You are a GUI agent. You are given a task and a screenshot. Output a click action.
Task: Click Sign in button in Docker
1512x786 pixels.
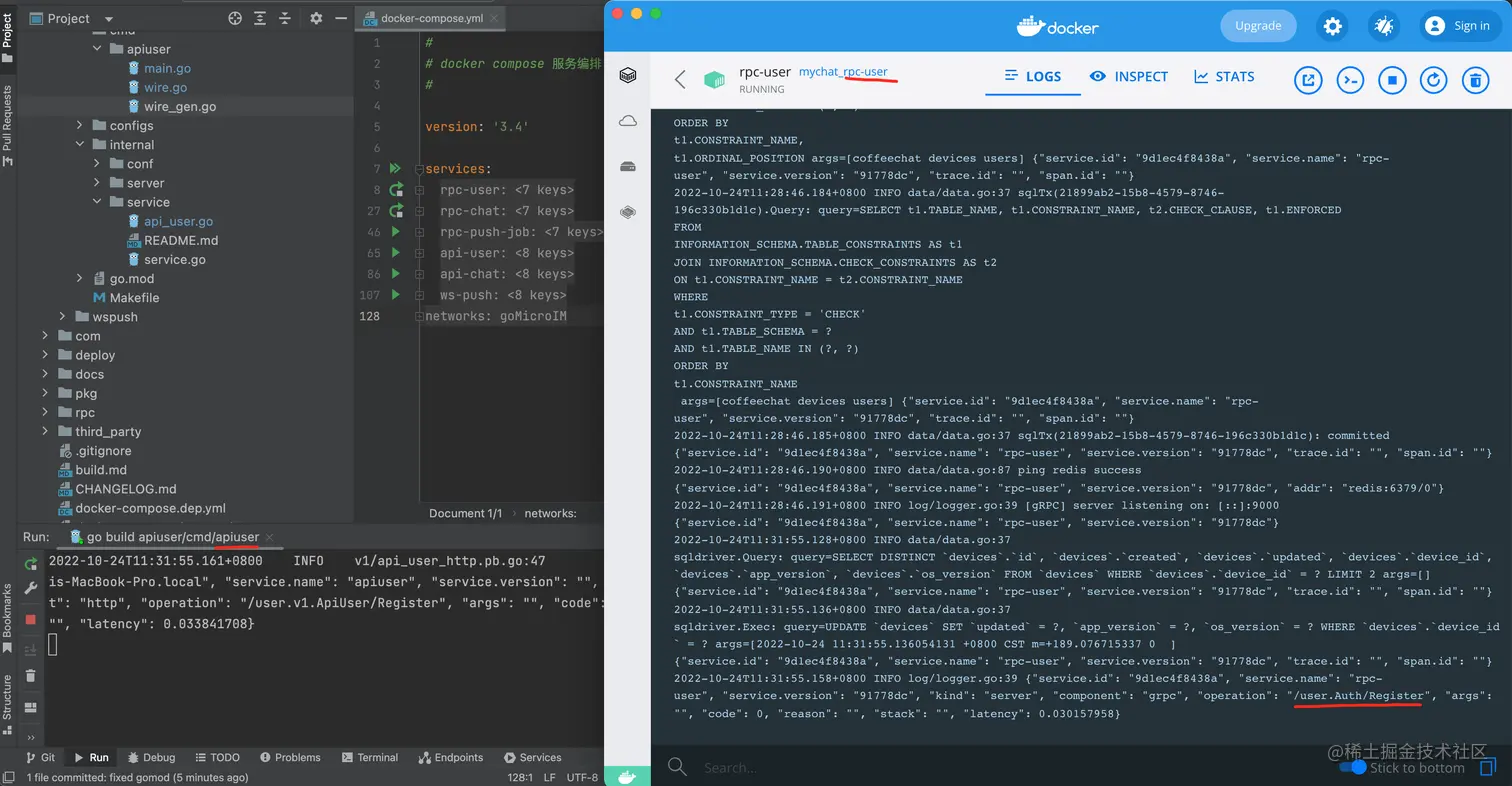[x=1459, y=26]
